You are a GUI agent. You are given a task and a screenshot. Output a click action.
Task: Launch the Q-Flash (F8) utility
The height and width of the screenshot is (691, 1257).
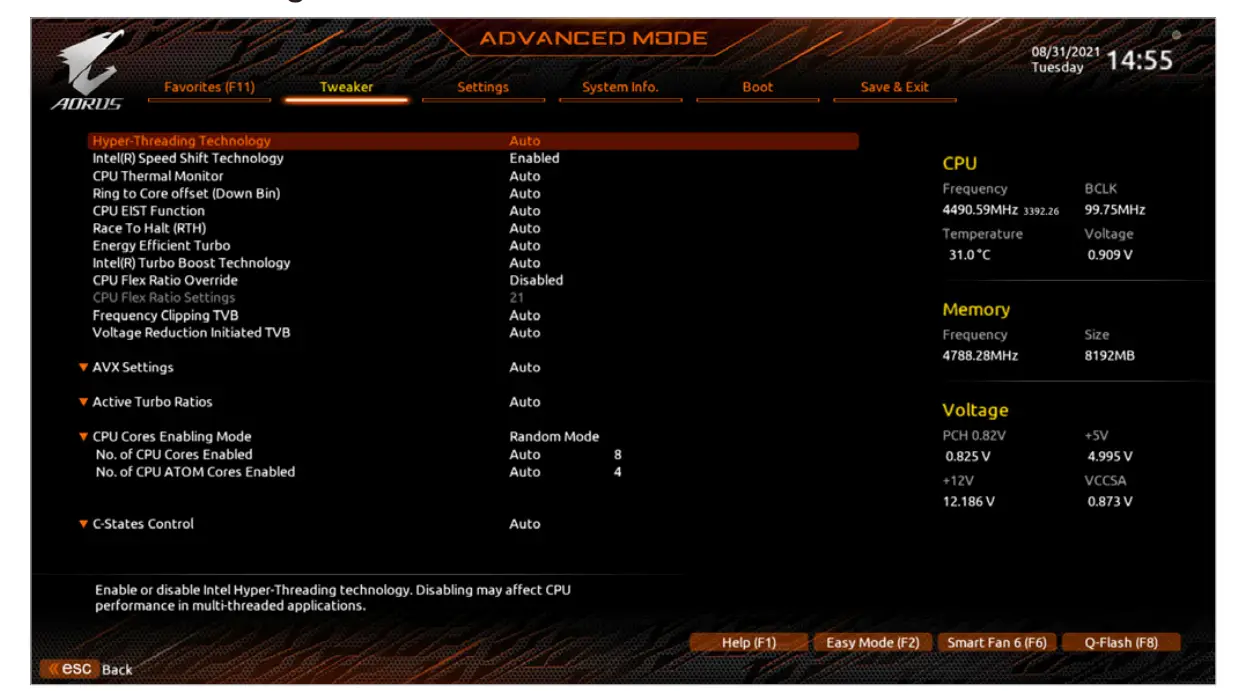point(1122,643)
